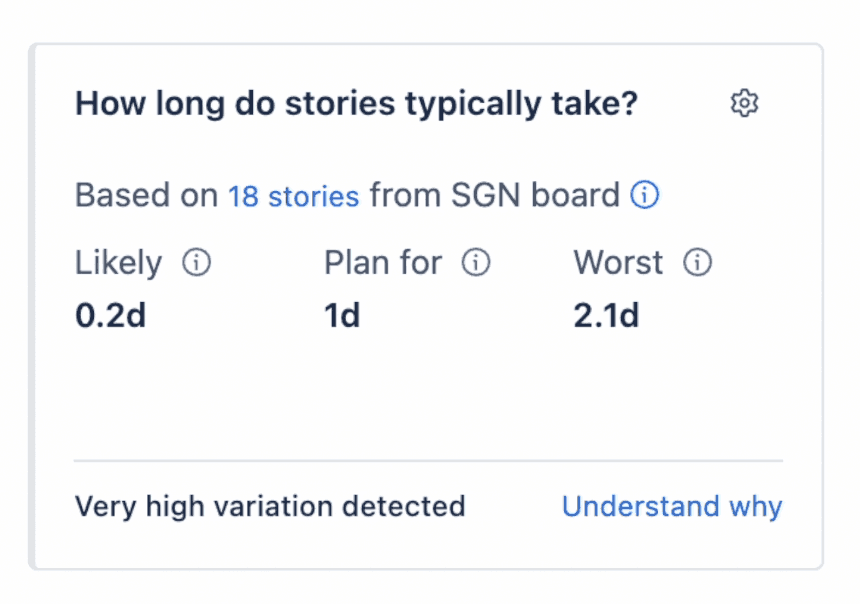Click the "from SGN board" text
The height and width of the screenshot is (604, 860).
494,196
